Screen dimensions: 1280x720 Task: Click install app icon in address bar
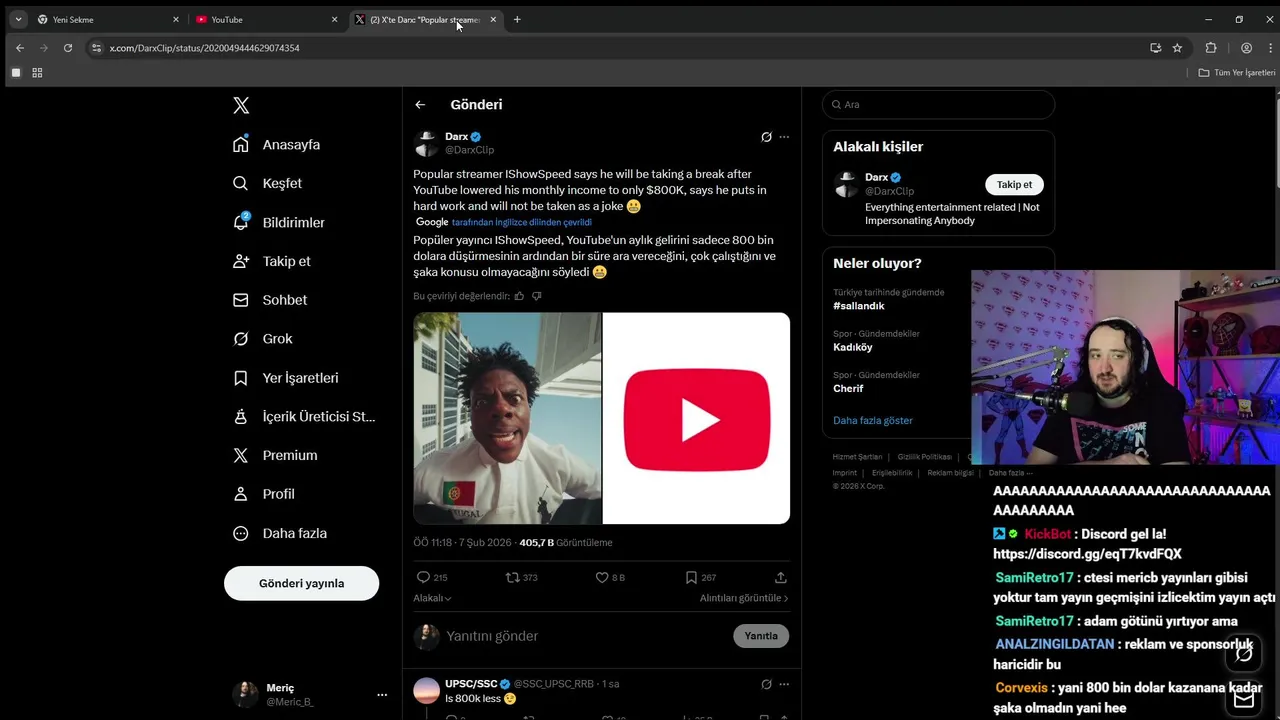(x=1155, y=47)
